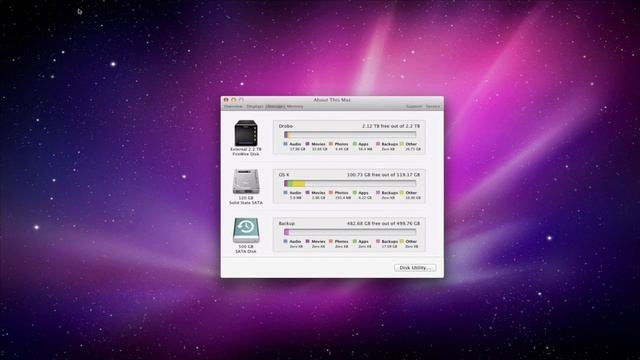Open the Support link in About This Mac
Screen dimensions: 640x360
[x=414, y=107]
